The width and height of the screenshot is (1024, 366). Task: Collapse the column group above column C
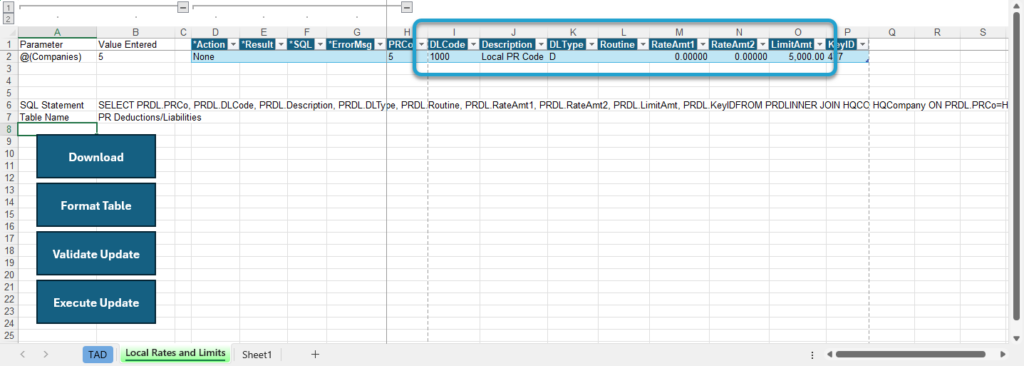(184, 7)
